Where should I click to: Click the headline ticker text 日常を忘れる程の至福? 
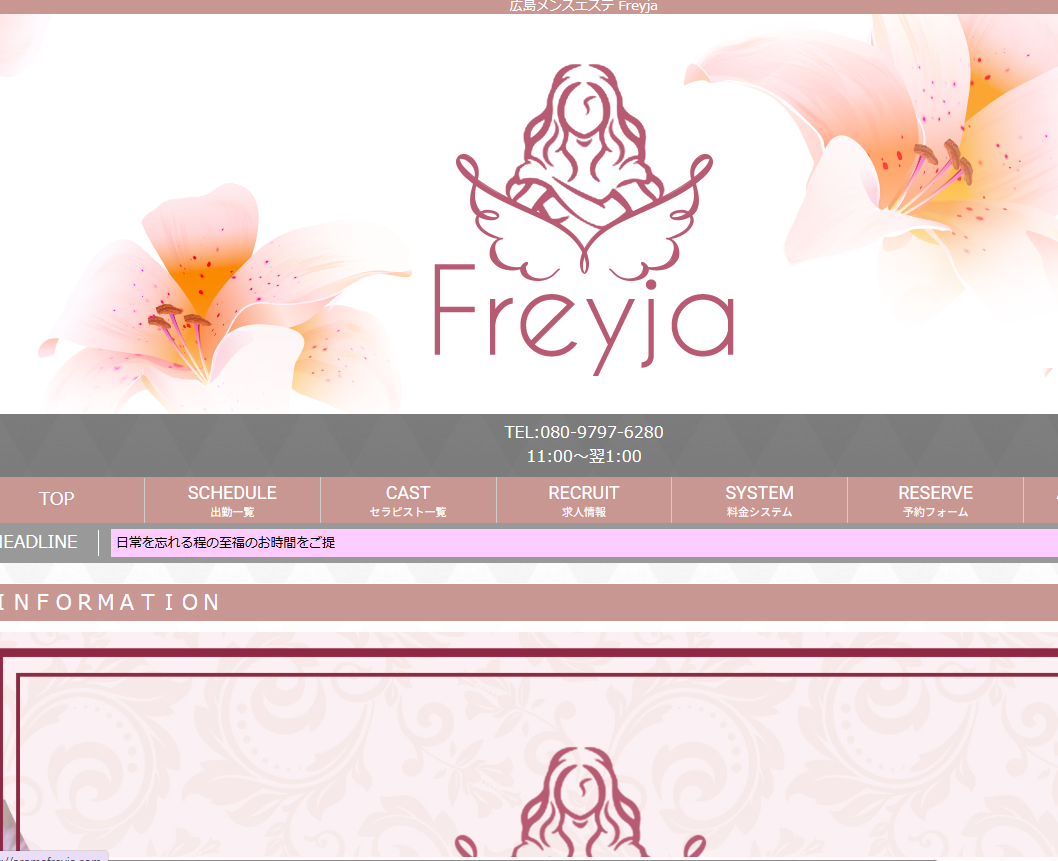pos(225,543)
